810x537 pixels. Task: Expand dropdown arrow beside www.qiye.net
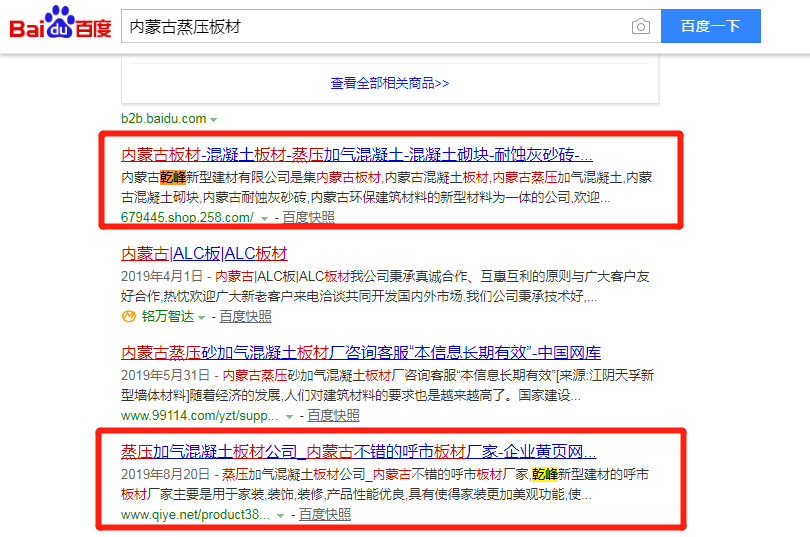[281, 516]
